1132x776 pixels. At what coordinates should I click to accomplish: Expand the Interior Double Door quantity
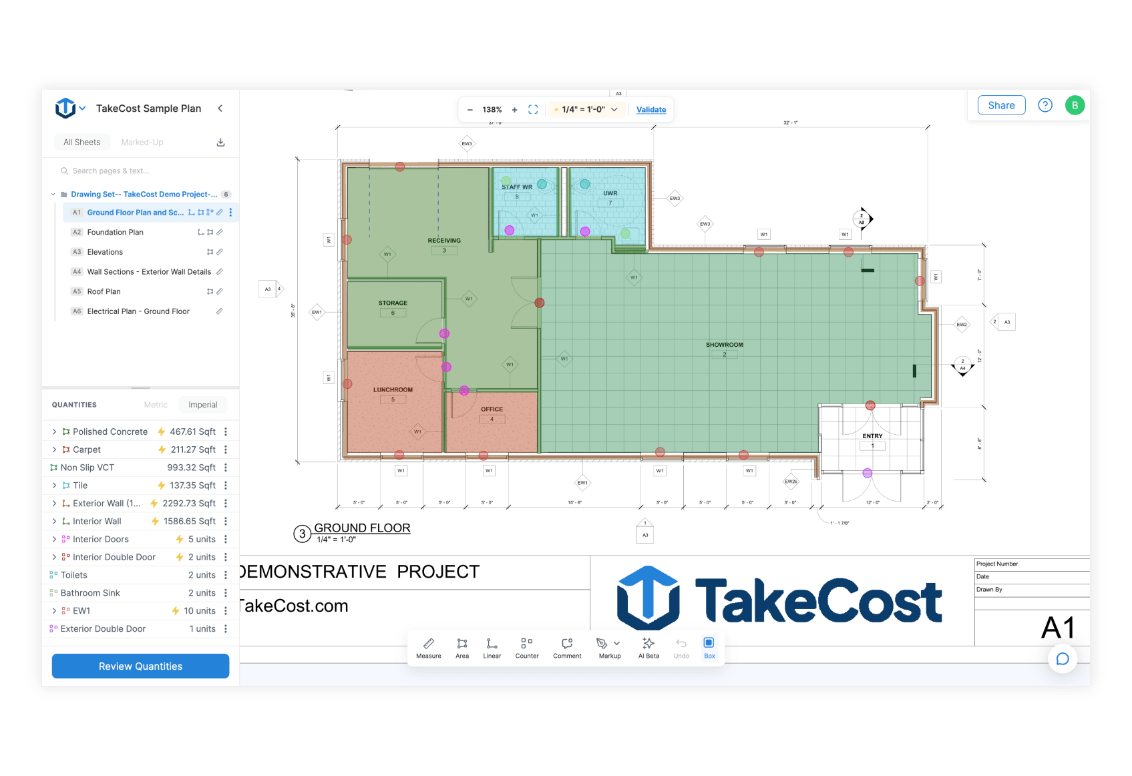(54, 557)
